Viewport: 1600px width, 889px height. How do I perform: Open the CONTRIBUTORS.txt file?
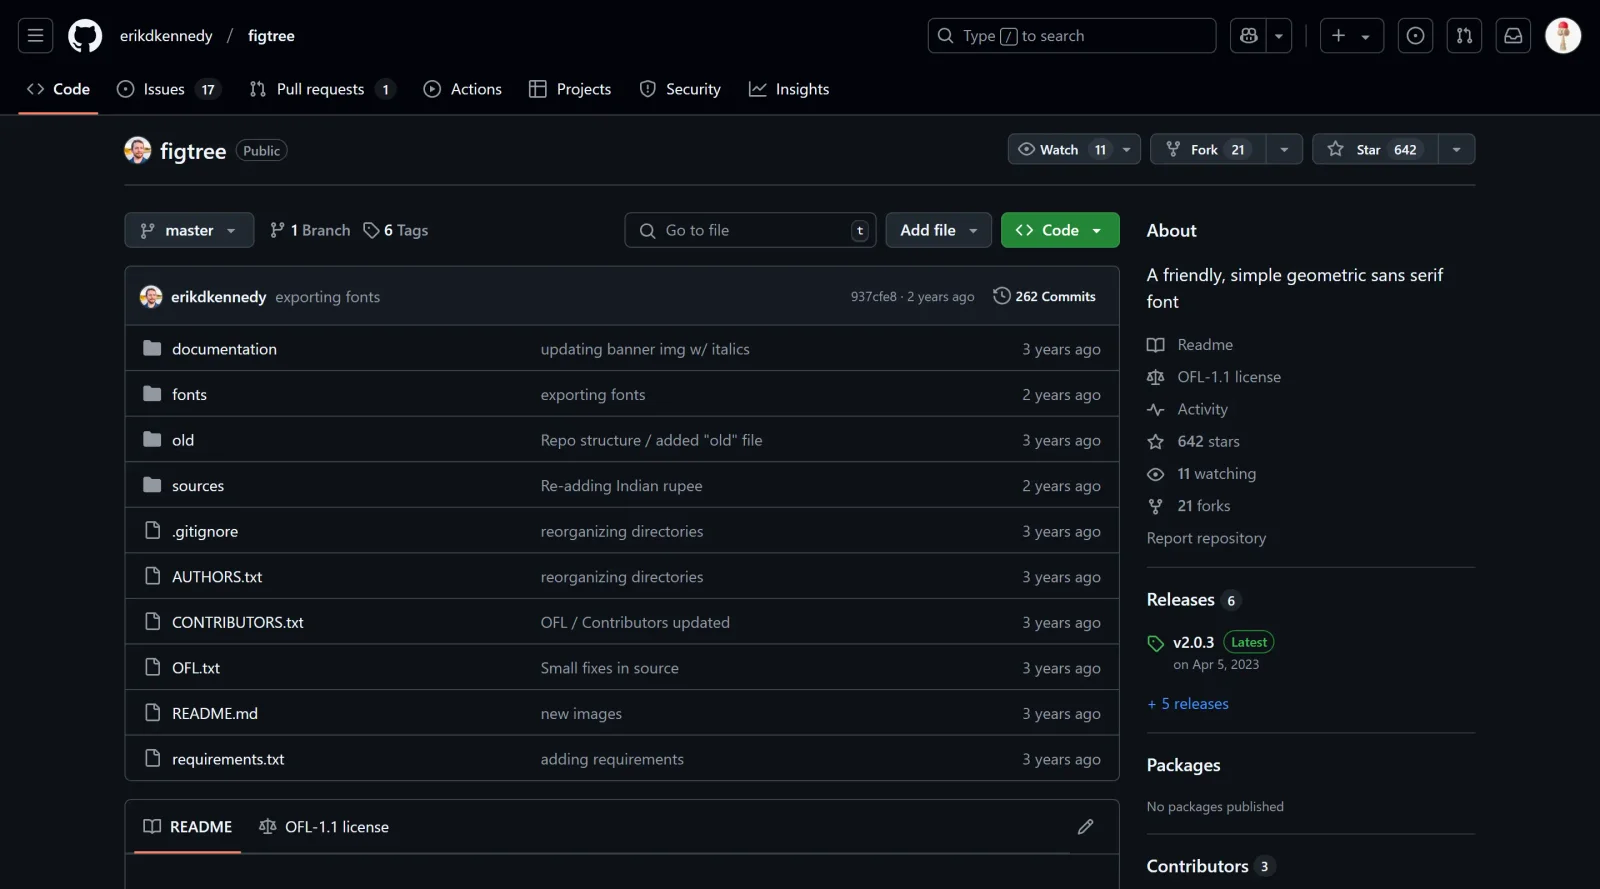click(x=238, y=622)
